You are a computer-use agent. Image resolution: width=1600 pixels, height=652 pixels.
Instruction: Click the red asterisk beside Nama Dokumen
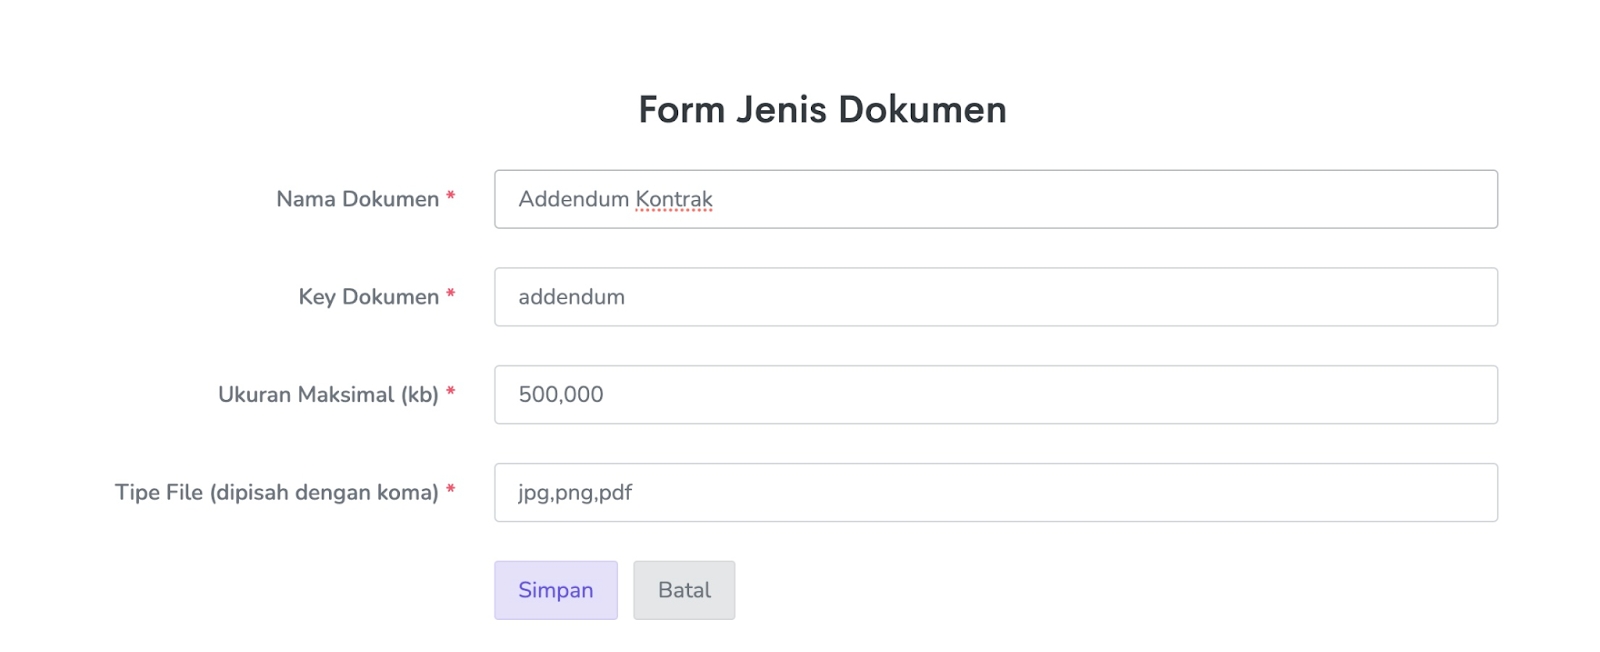point(451,197)
